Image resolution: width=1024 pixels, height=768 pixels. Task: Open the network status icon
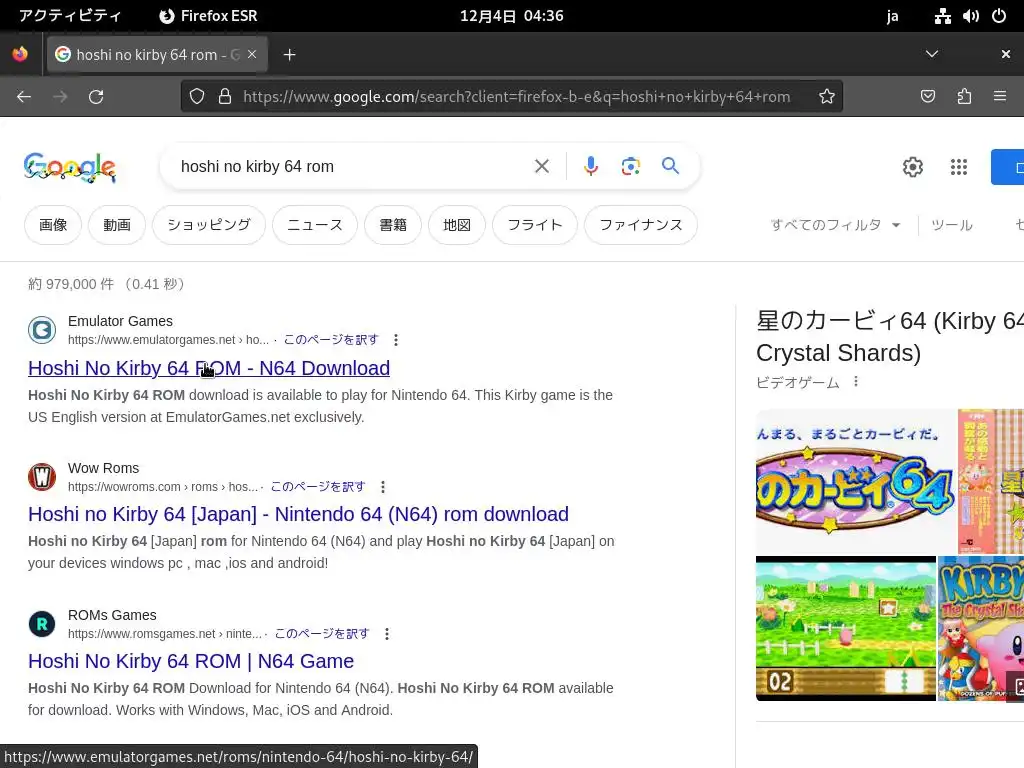[x=942, y=16]
